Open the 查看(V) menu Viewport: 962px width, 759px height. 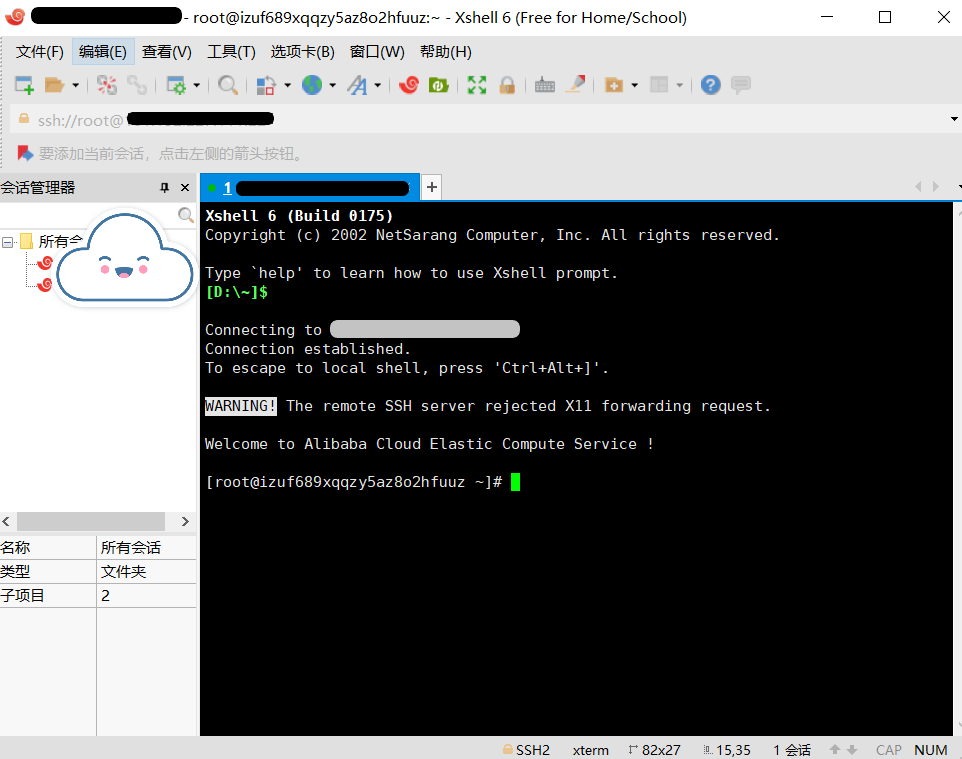click(167, 52)
